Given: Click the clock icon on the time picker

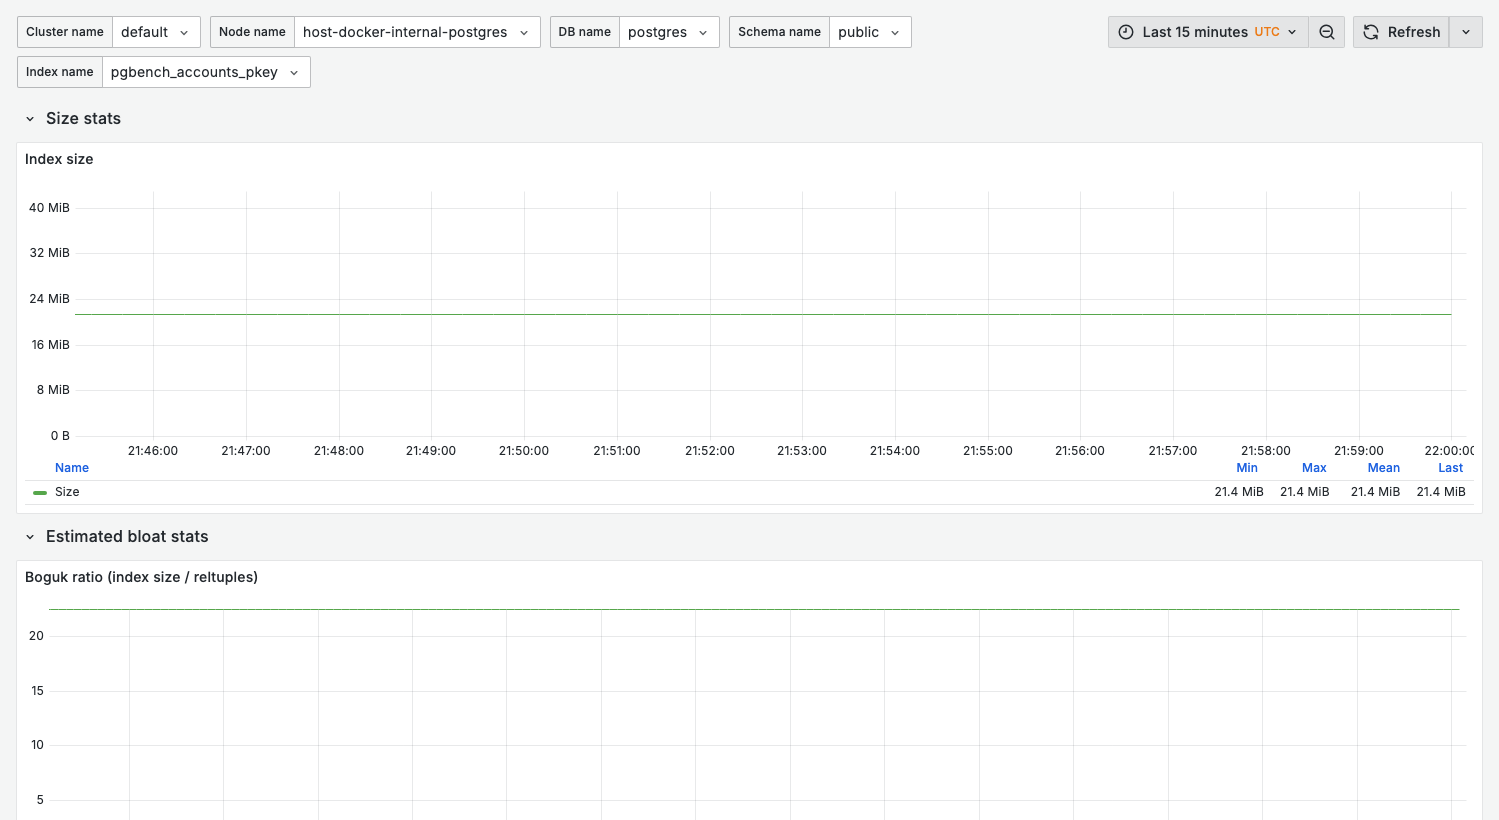Looking at the screenshot, I should point(1126,31).
